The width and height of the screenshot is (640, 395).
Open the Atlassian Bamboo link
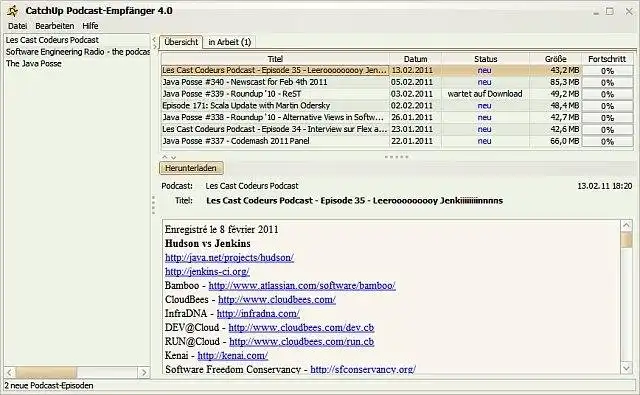302,286
